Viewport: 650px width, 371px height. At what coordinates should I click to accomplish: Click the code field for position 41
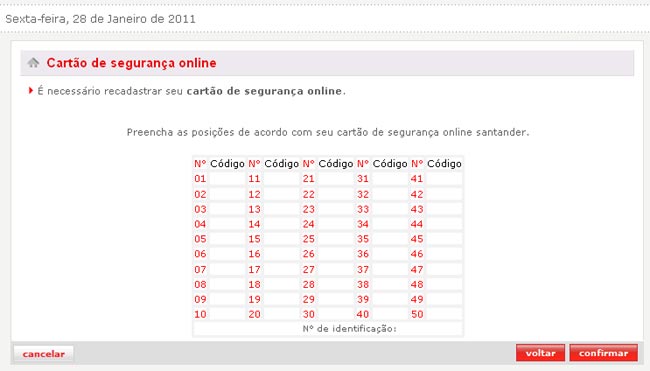[444, 179]
